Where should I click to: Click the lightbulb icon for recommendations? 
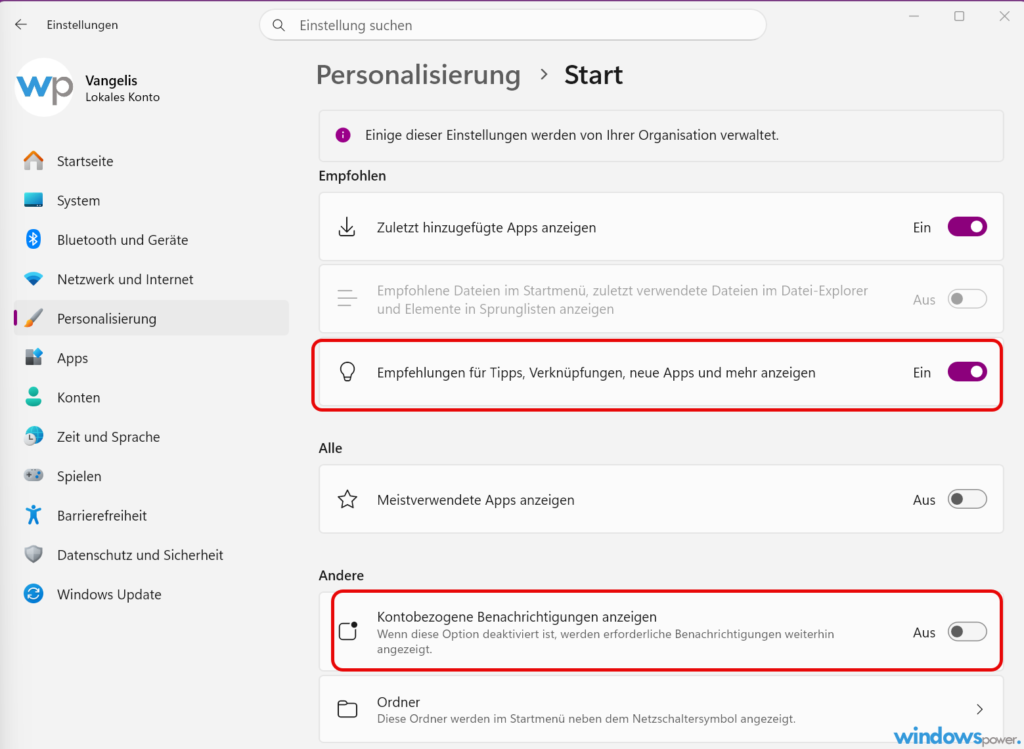(347, 372)
